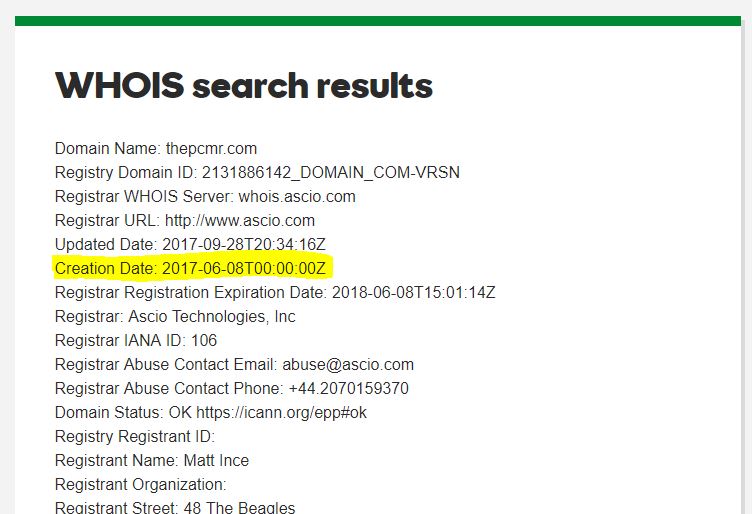
Task: Click the abuse@ascio.com email address
Action: [348, 364]
